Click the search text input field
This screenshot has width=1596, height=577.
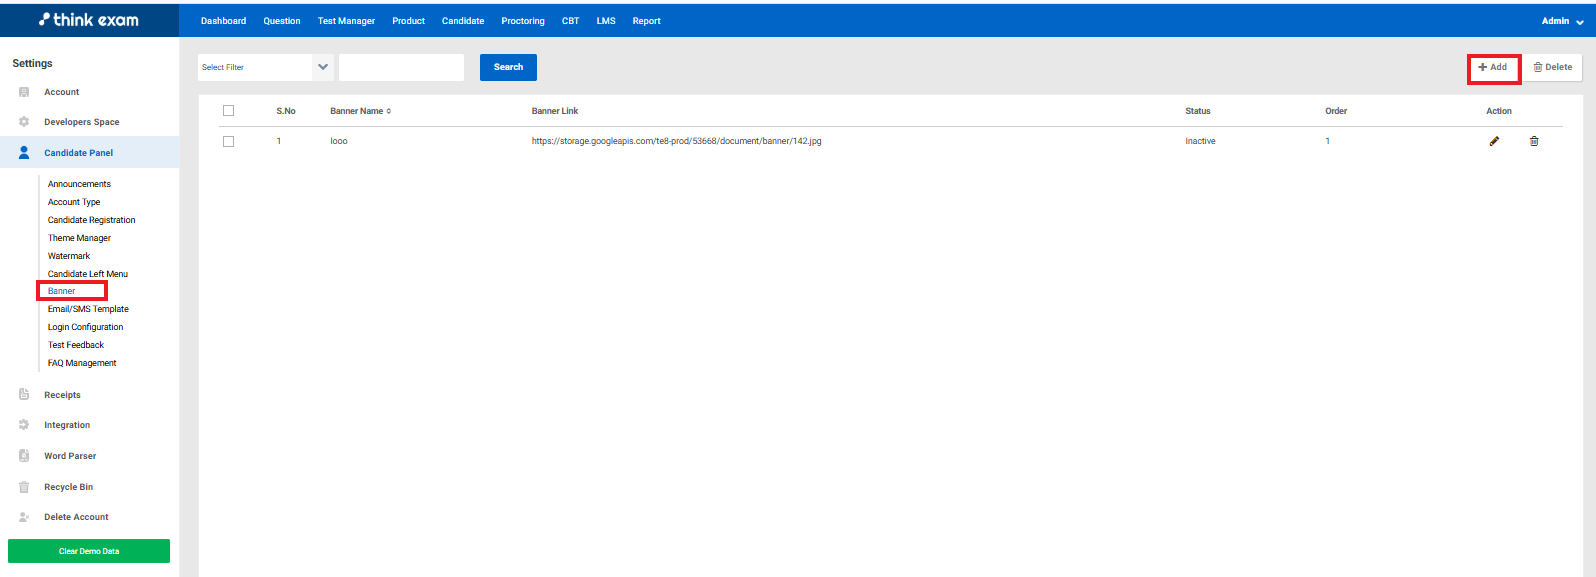(401, 67)
